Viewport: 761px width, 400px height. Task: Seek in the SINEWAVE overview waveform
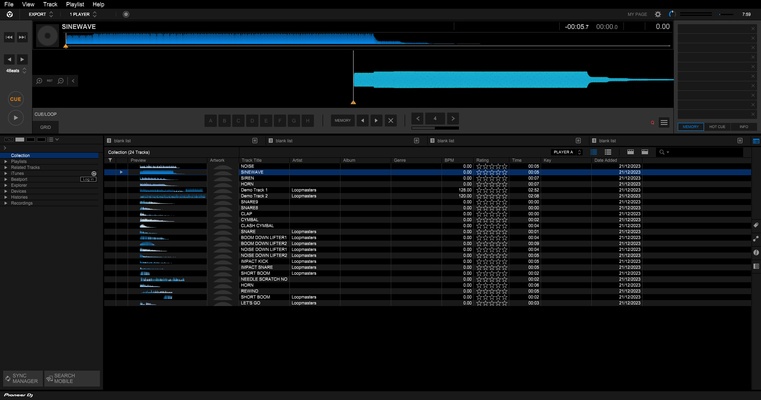click(x=367, y=39)
